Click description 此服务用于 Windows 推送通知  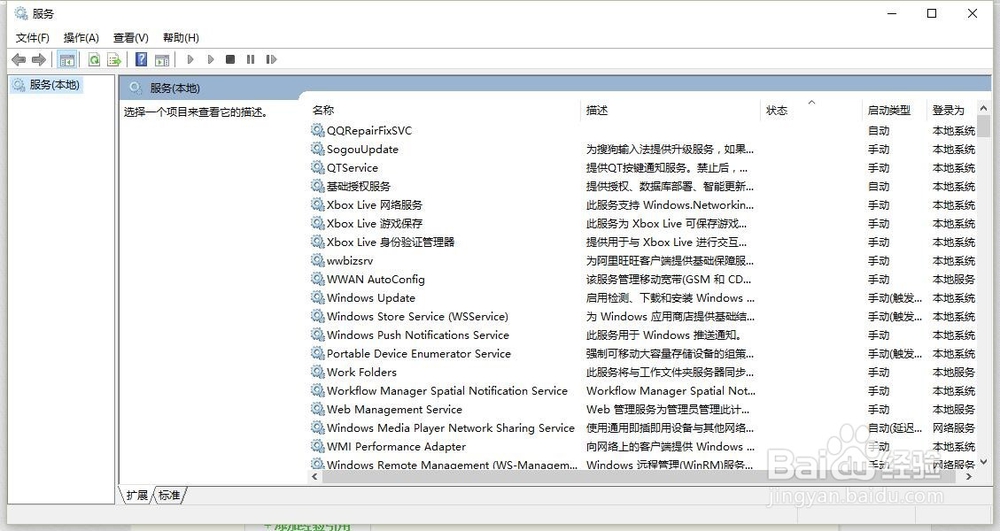tap(664, 335)
